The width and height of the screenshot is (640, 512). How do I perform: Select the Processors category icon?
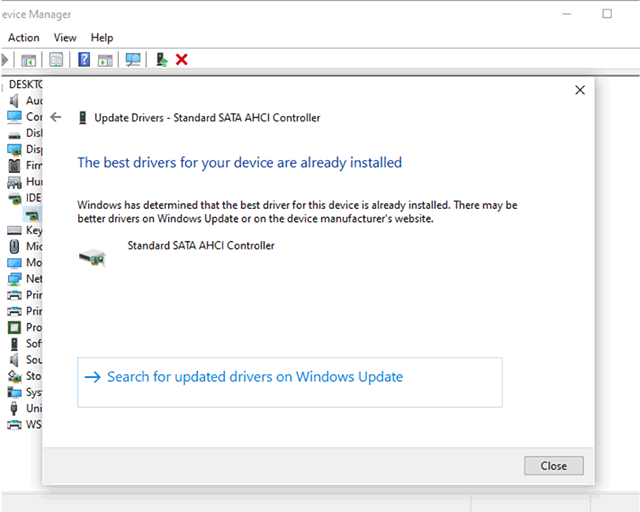(x=14, y=327)
